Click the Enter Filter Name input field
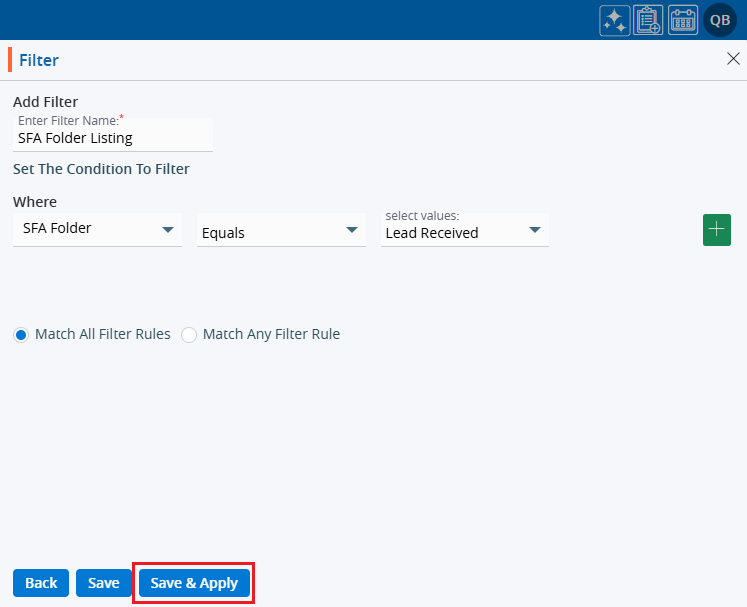The width and height of the screenshot is (747, 607). point(112,138)
